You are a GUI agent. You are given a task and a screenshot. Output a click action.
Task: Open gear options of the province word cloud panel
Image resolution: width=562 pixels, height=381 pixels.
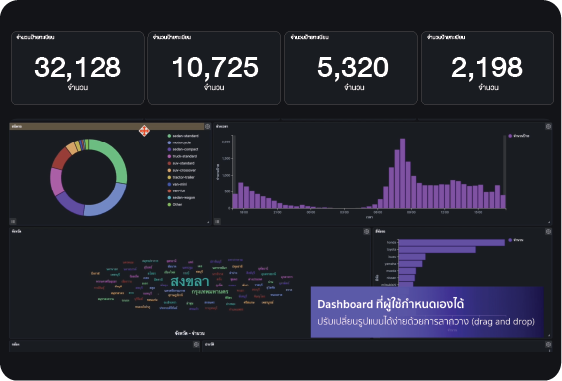pos(366,232)
